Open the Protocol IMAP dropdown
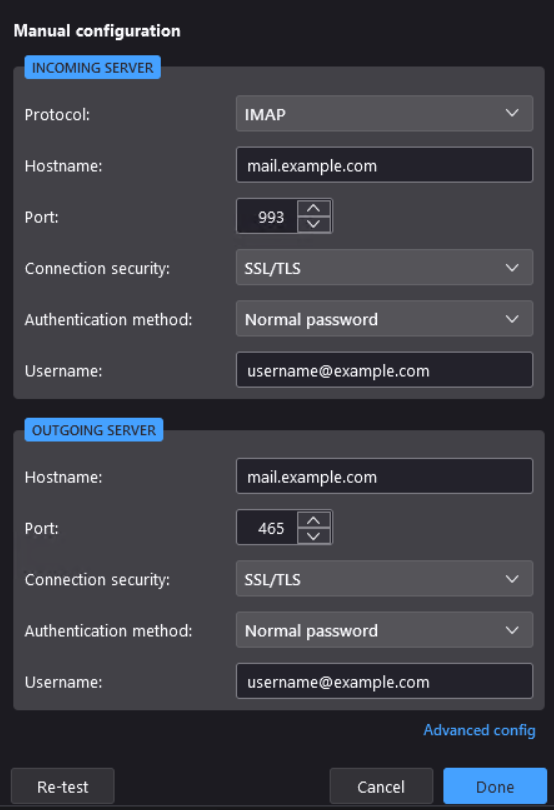Screen dimensions: 554x810 click(x=384, y=113)
